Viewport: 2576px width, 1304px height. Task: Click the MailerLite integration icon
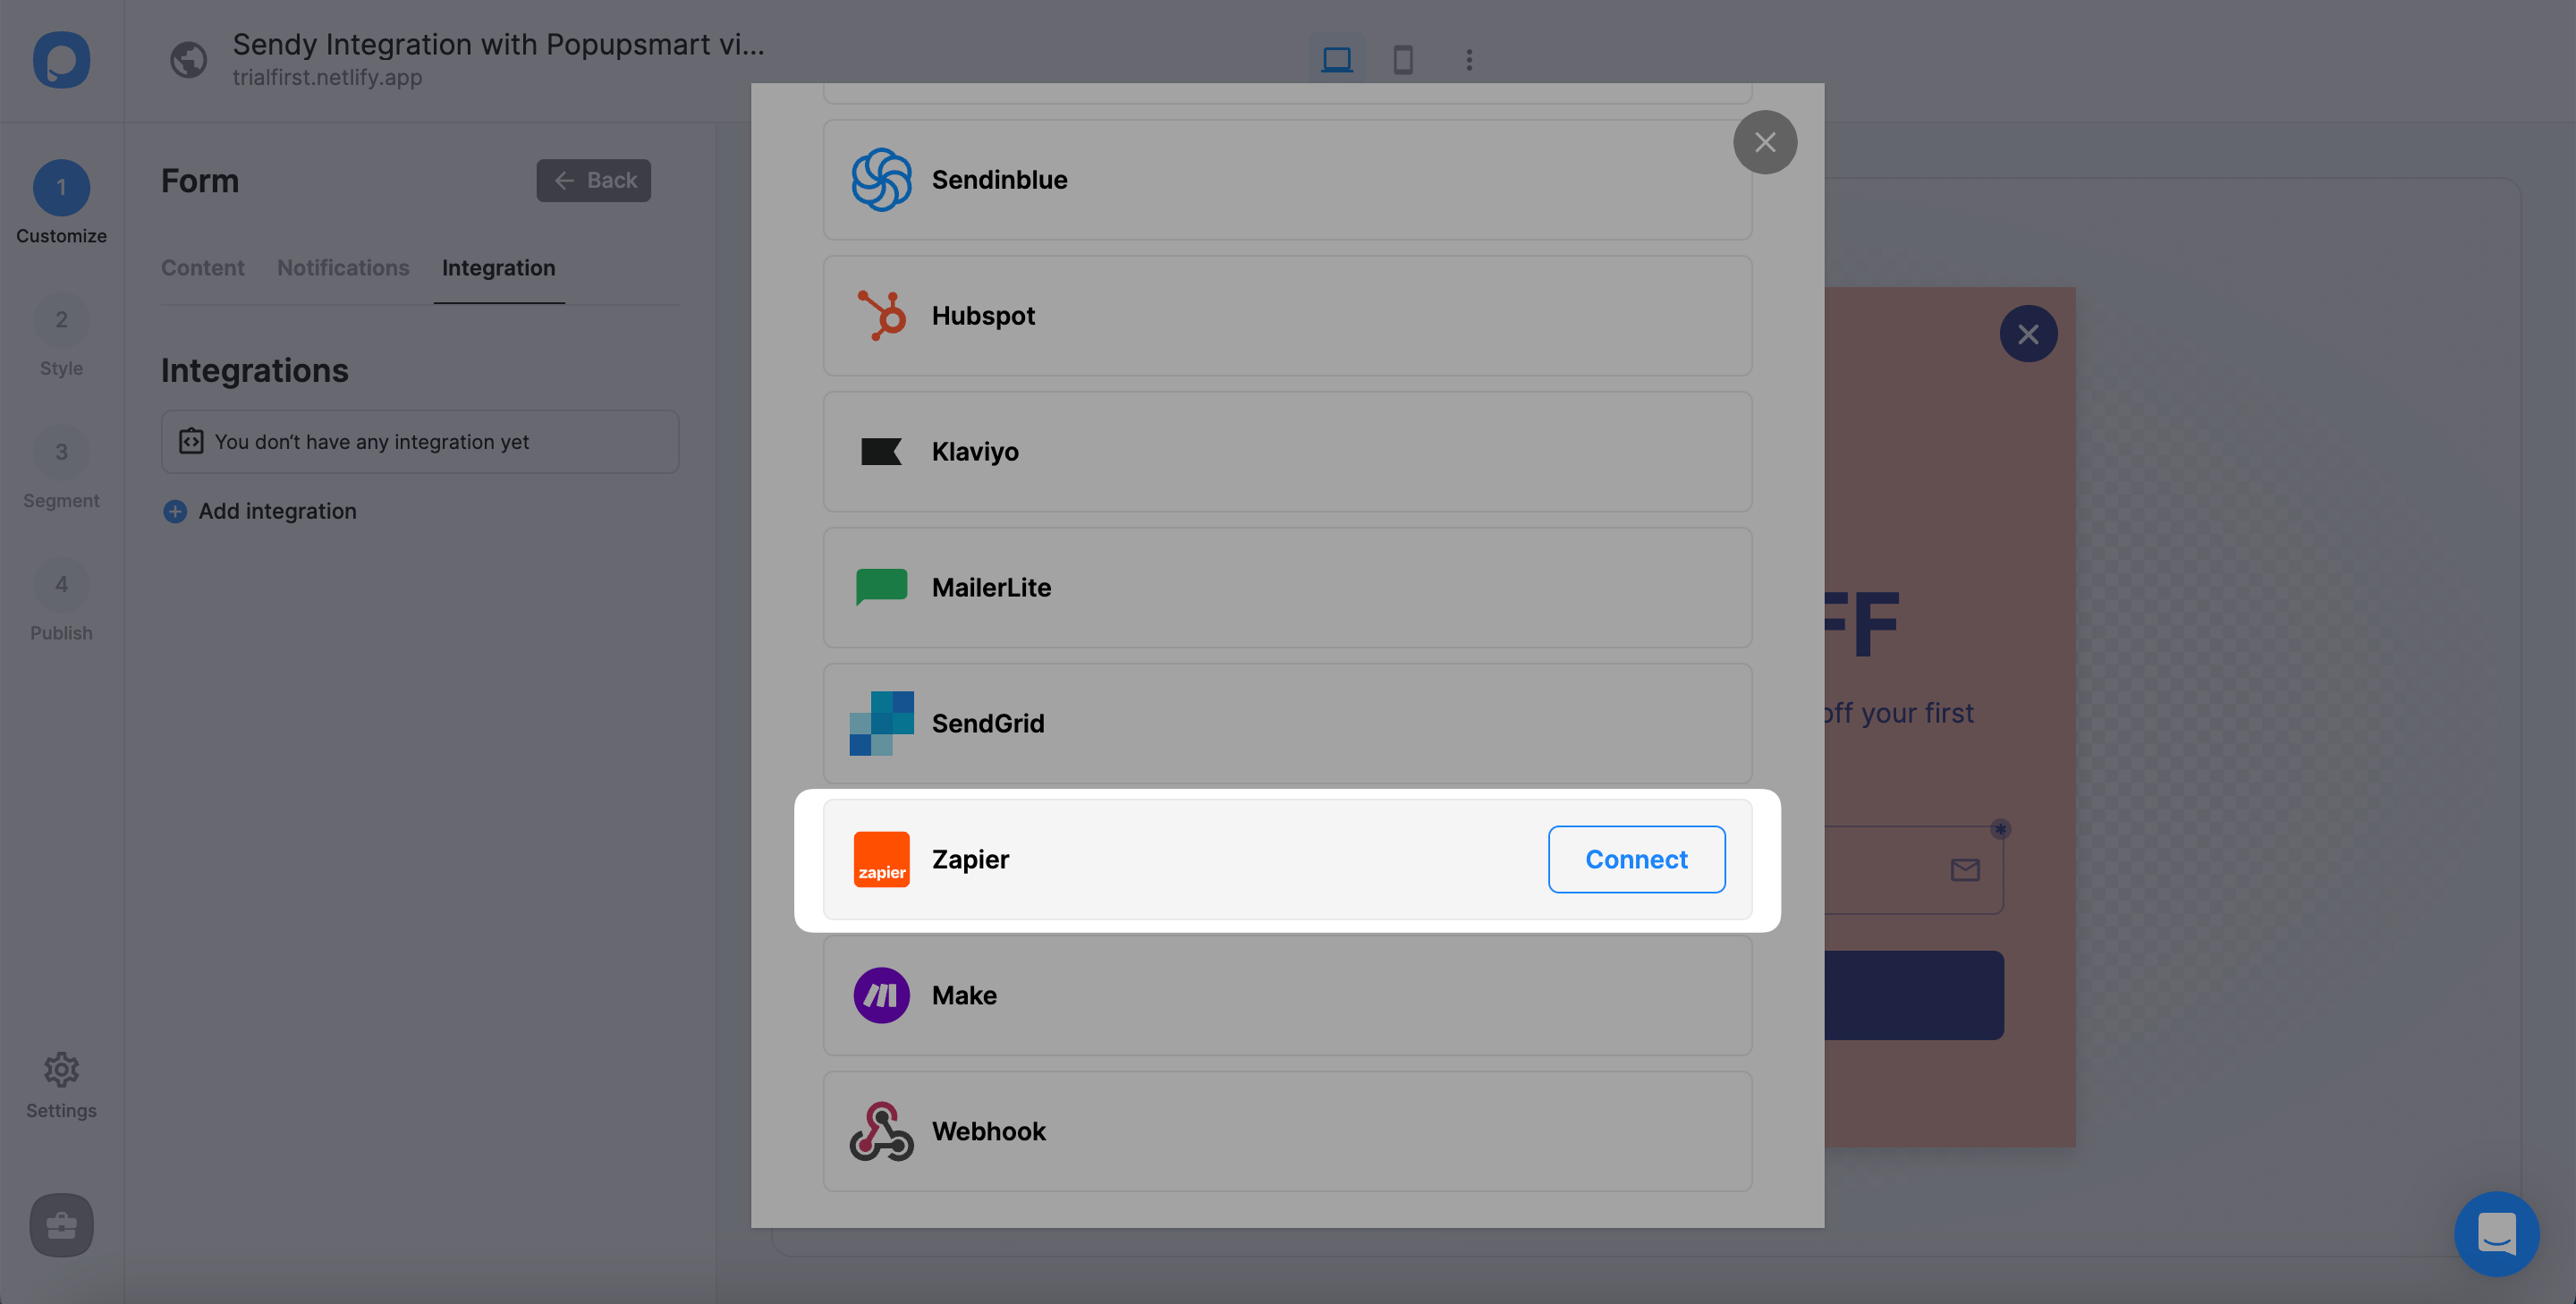(x=881, y=587)
